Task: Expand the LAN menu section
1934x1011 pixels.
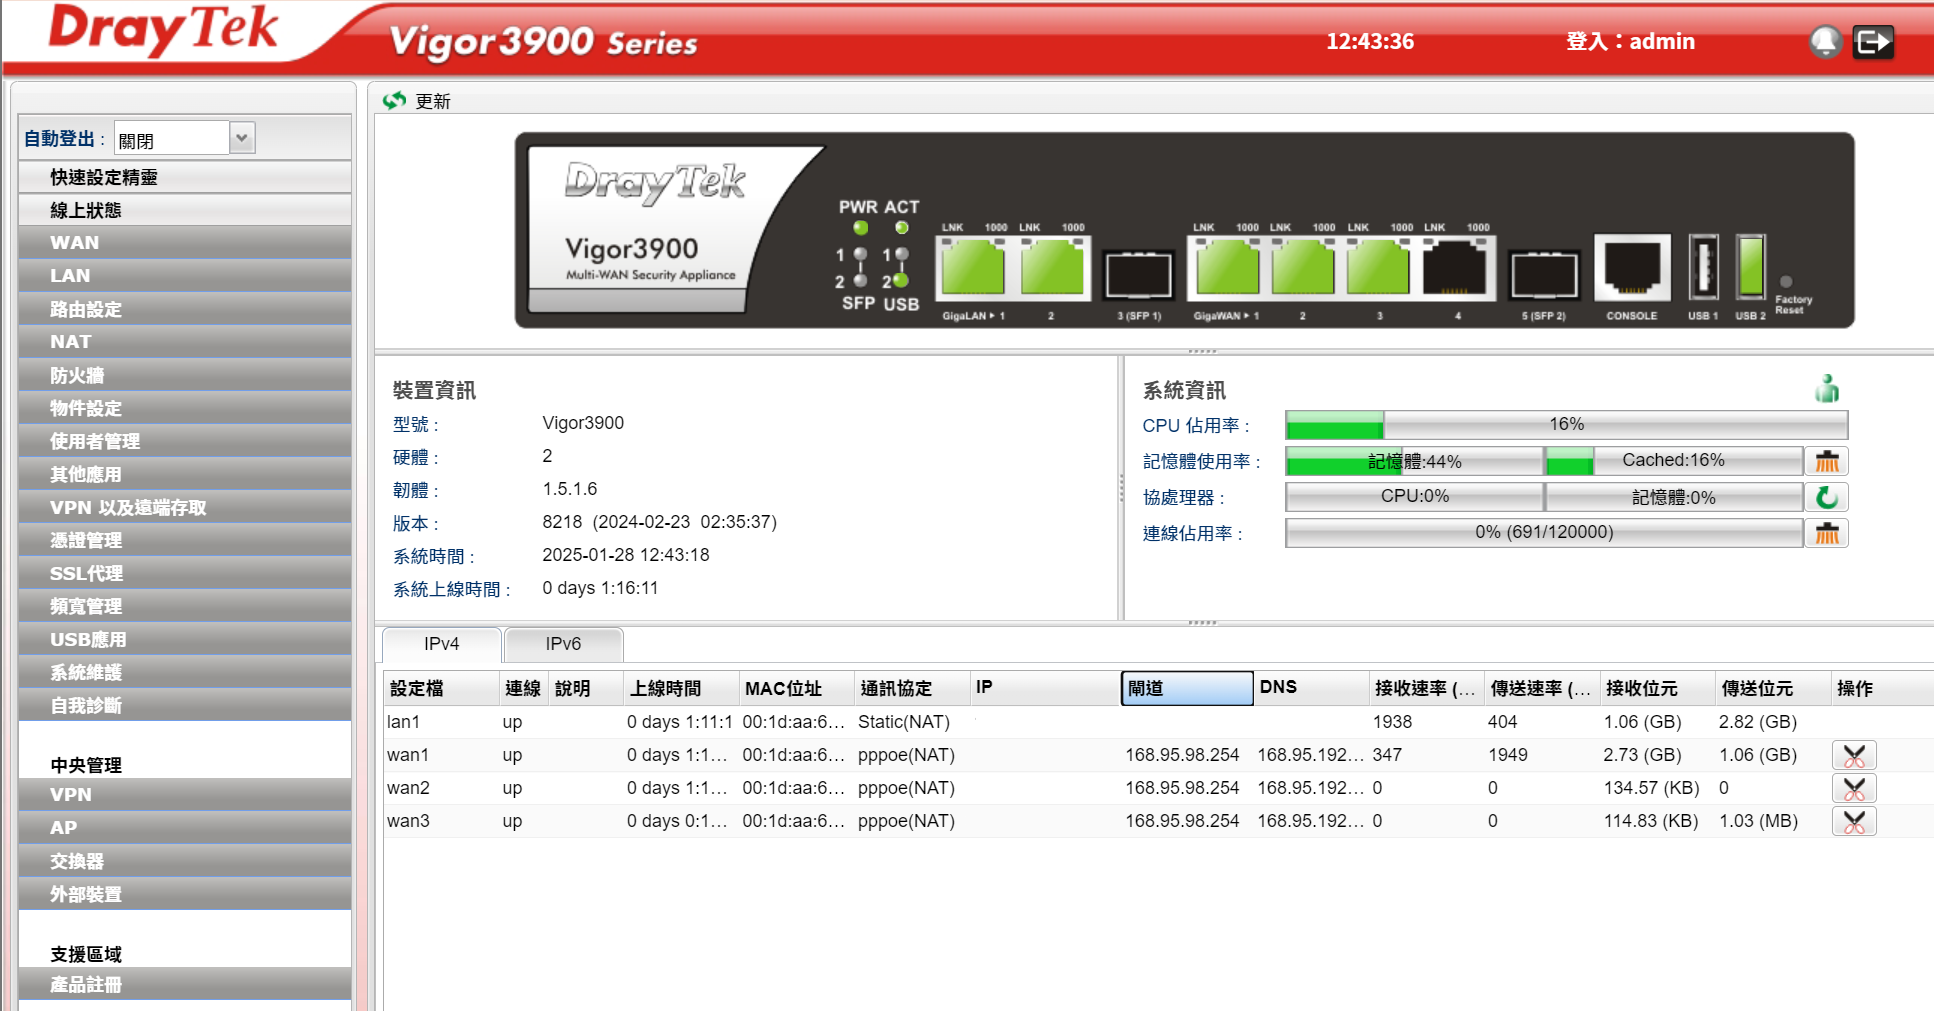Action: pyautogui.click(x=184, y=275)
